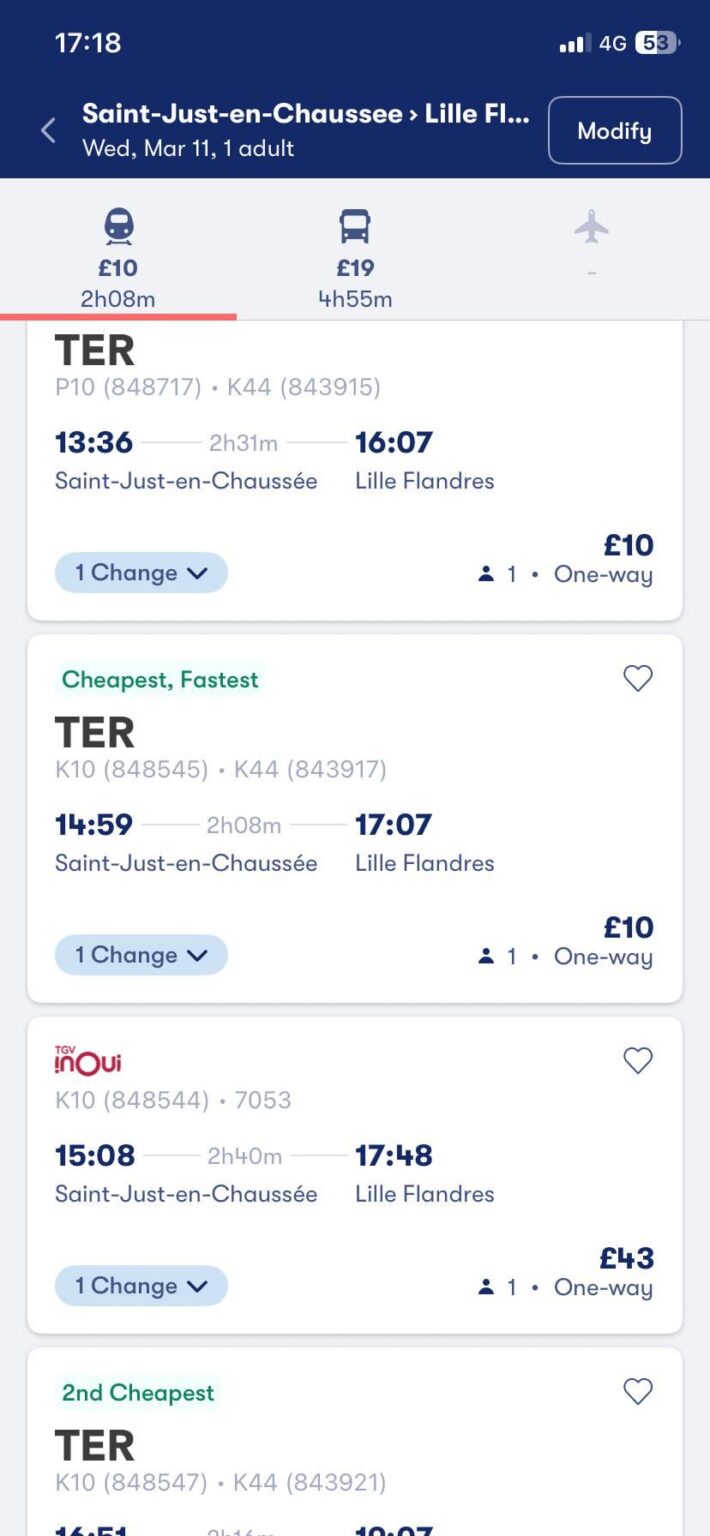Check flight options via the plane icon
Screen dimensions: 710x1536
click(x=592, y=235)
